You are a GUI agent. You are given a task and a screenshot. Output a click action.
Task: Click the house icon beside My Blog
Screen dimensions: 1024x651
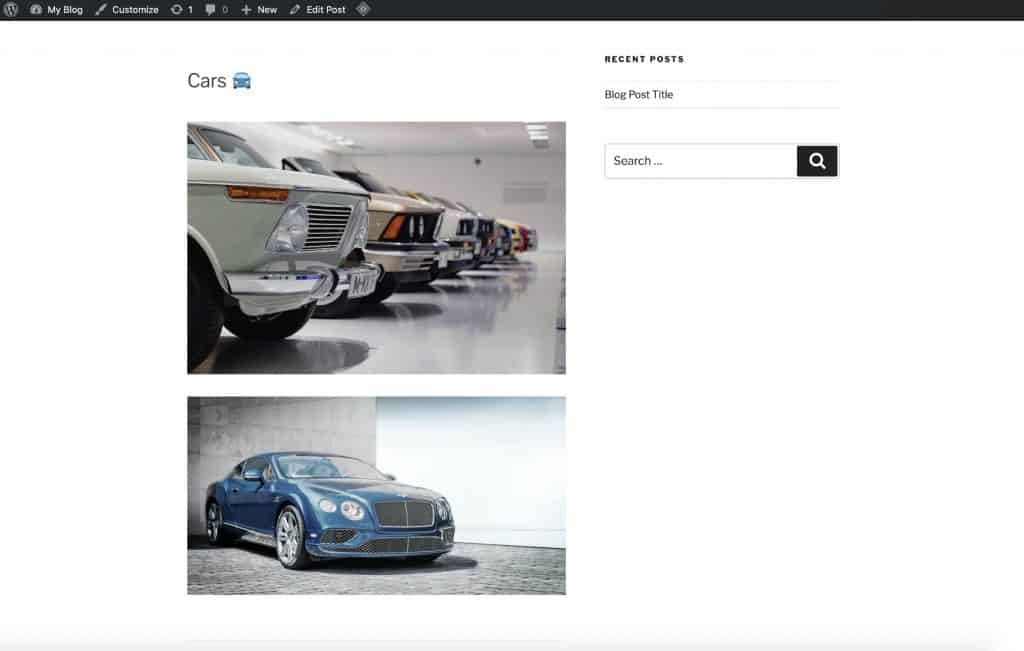(x=34, y=9)
